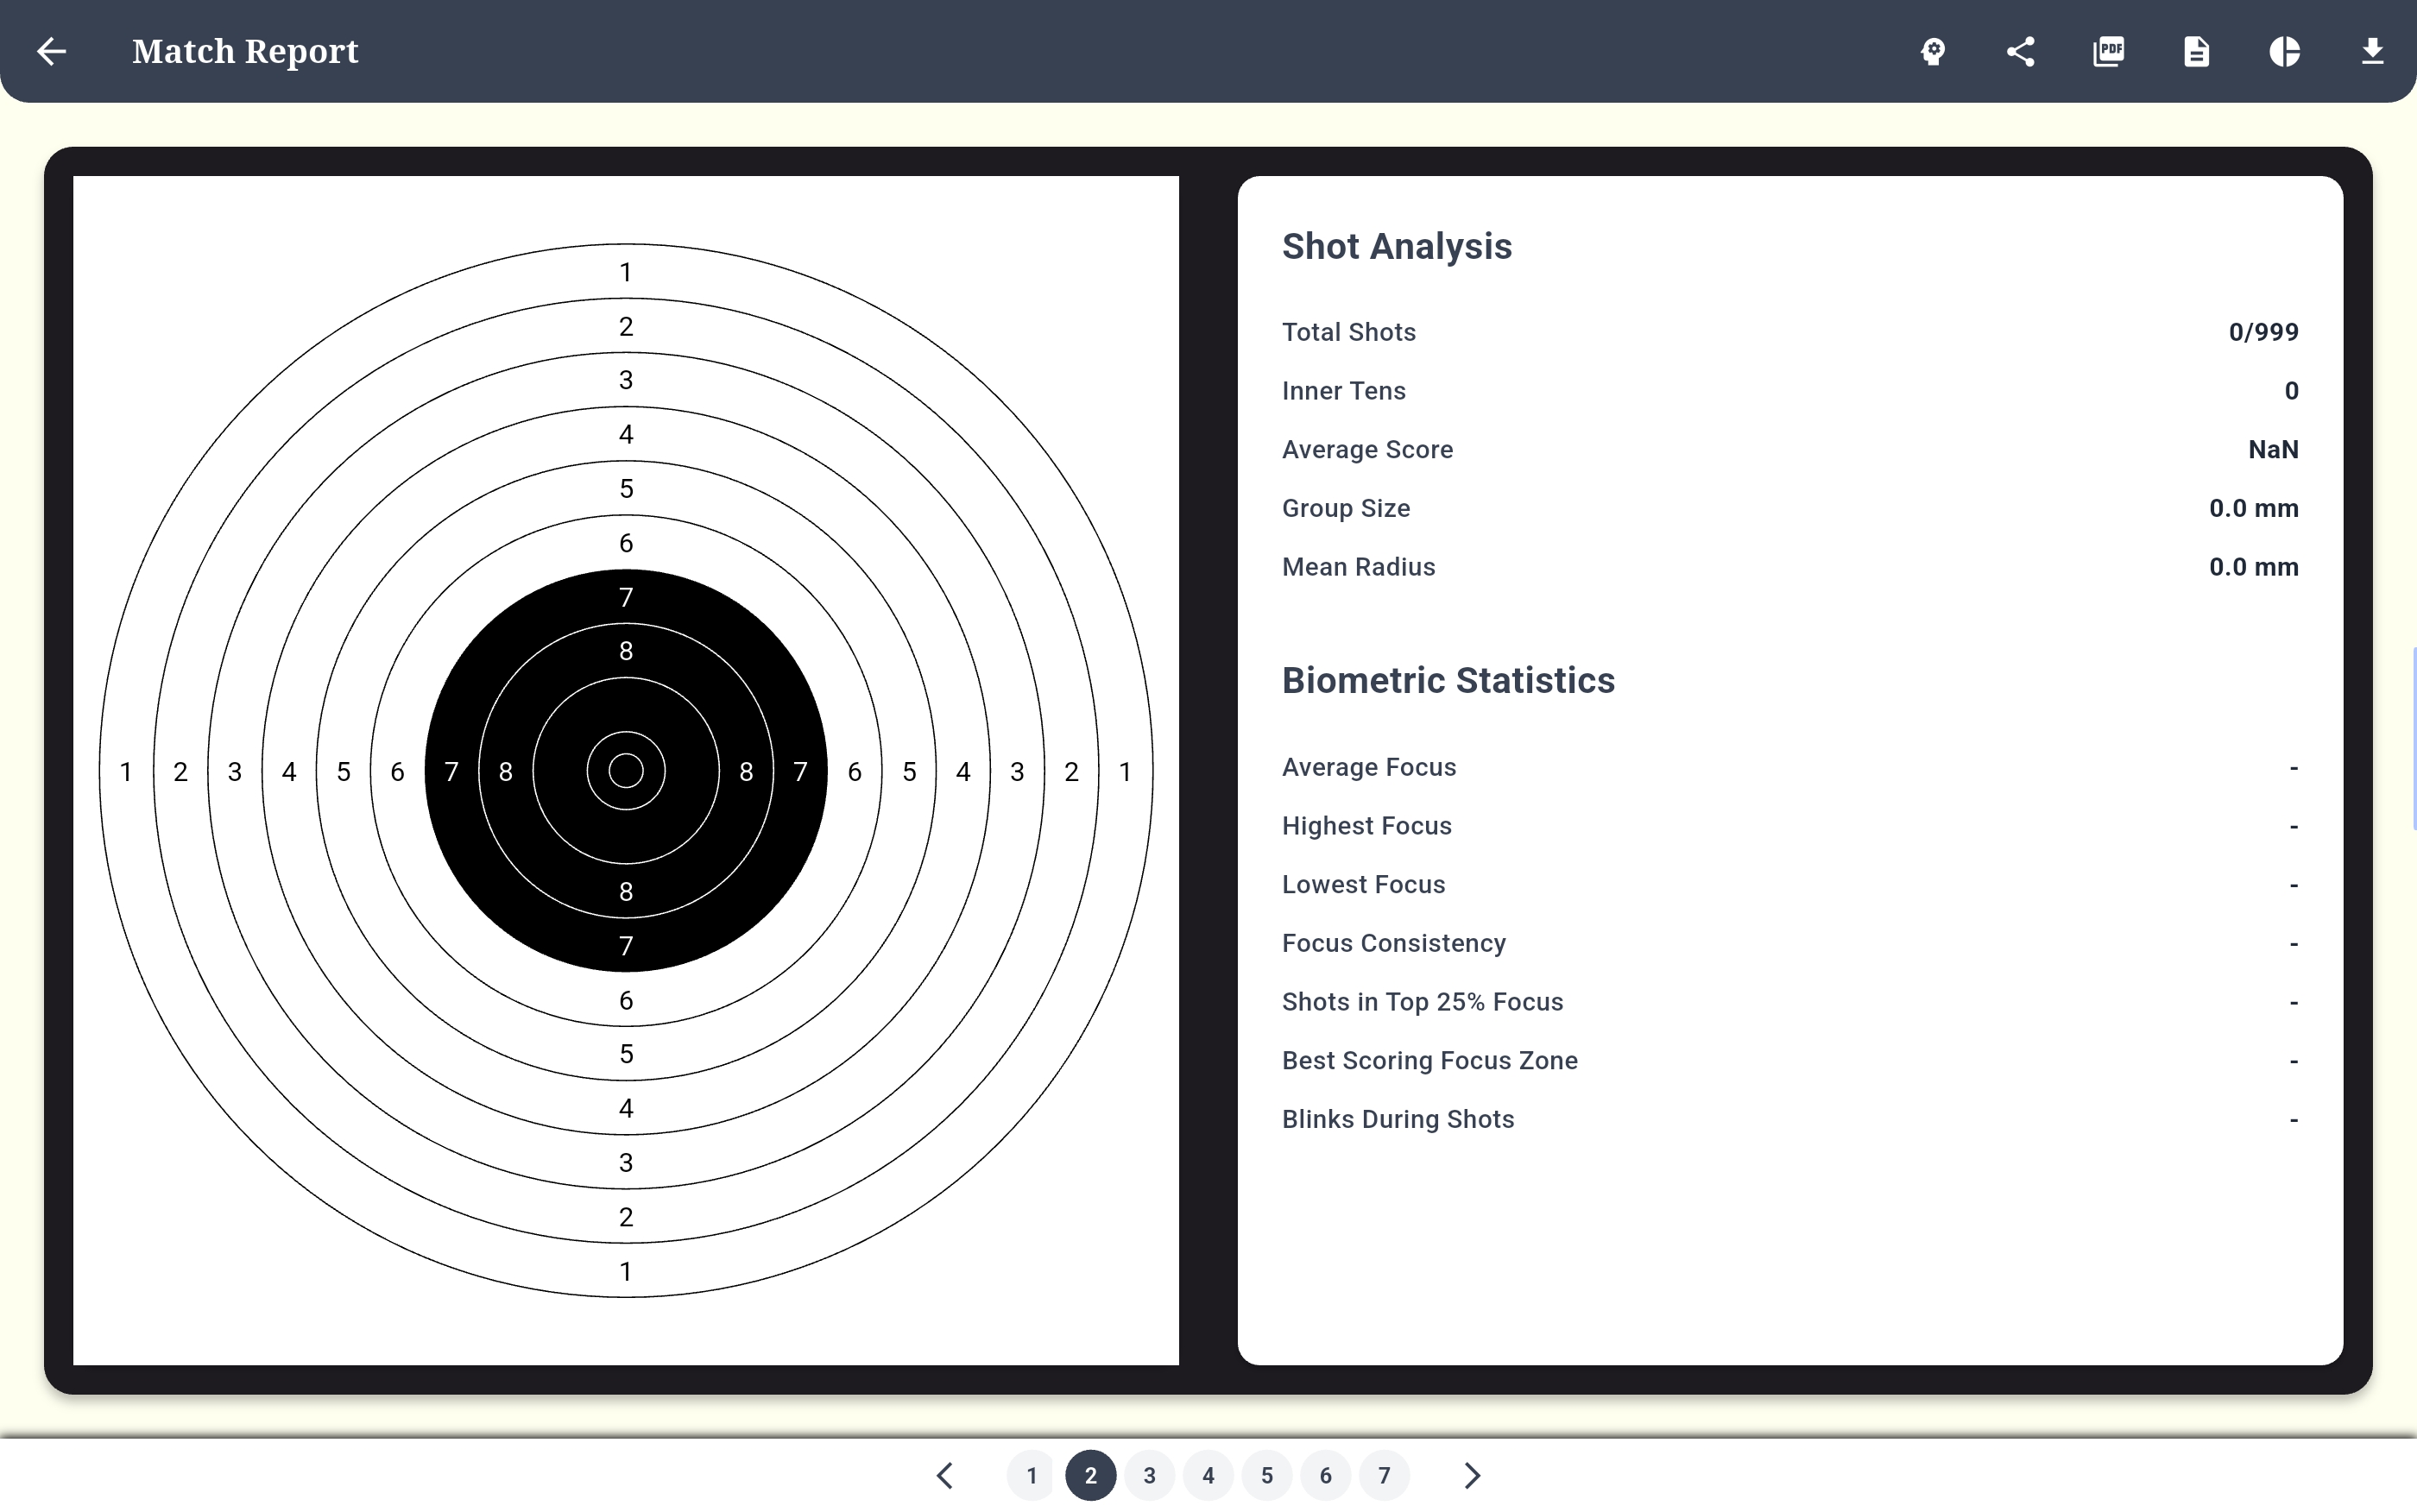This screenshot has width=2417, height=1512.
Task: Click the Total Shots value 0/999
Action: (2263, 332)
